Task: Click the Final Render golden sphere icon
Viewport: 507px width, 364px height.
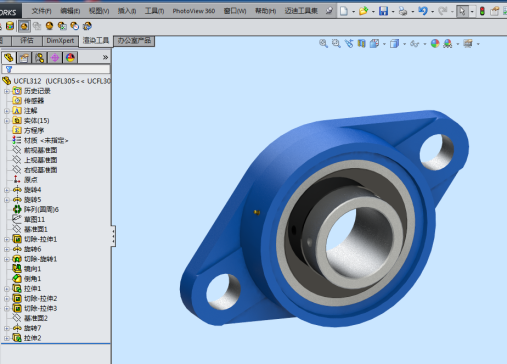Action: point(49,26)
